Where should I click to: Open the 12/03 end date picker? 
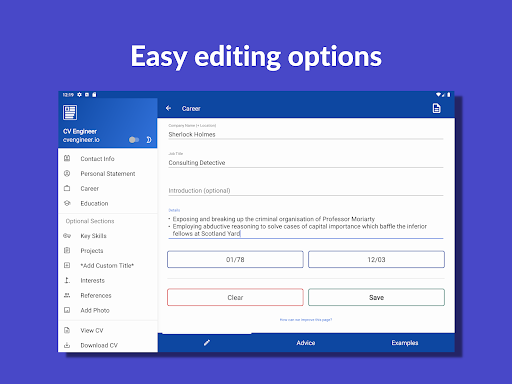[376, 259]
